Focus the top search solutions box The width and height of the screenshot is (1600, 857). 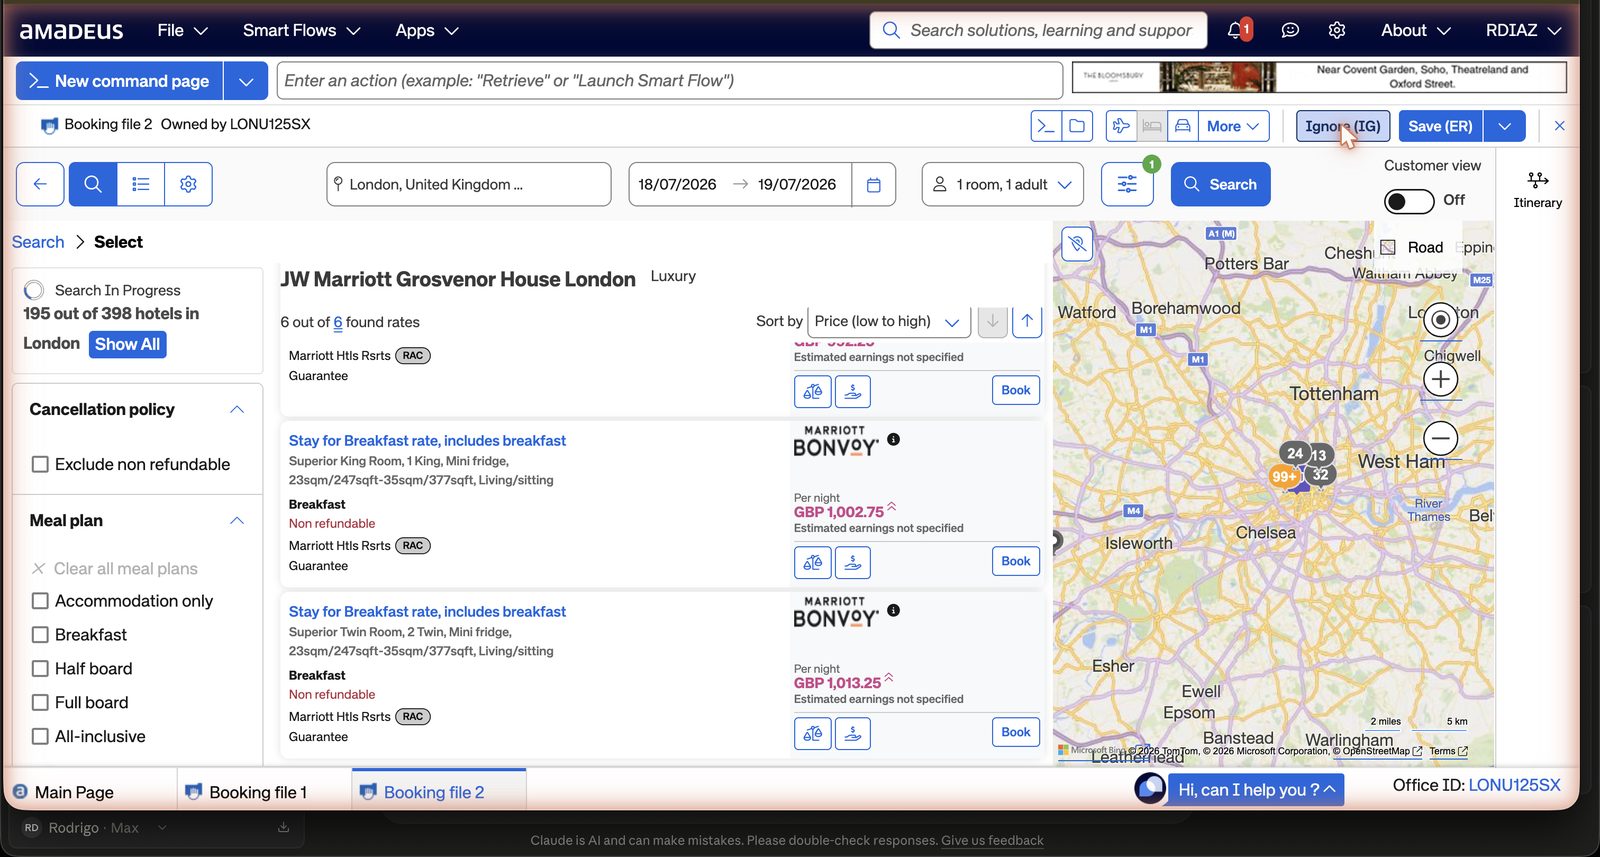click(1038, 30)
